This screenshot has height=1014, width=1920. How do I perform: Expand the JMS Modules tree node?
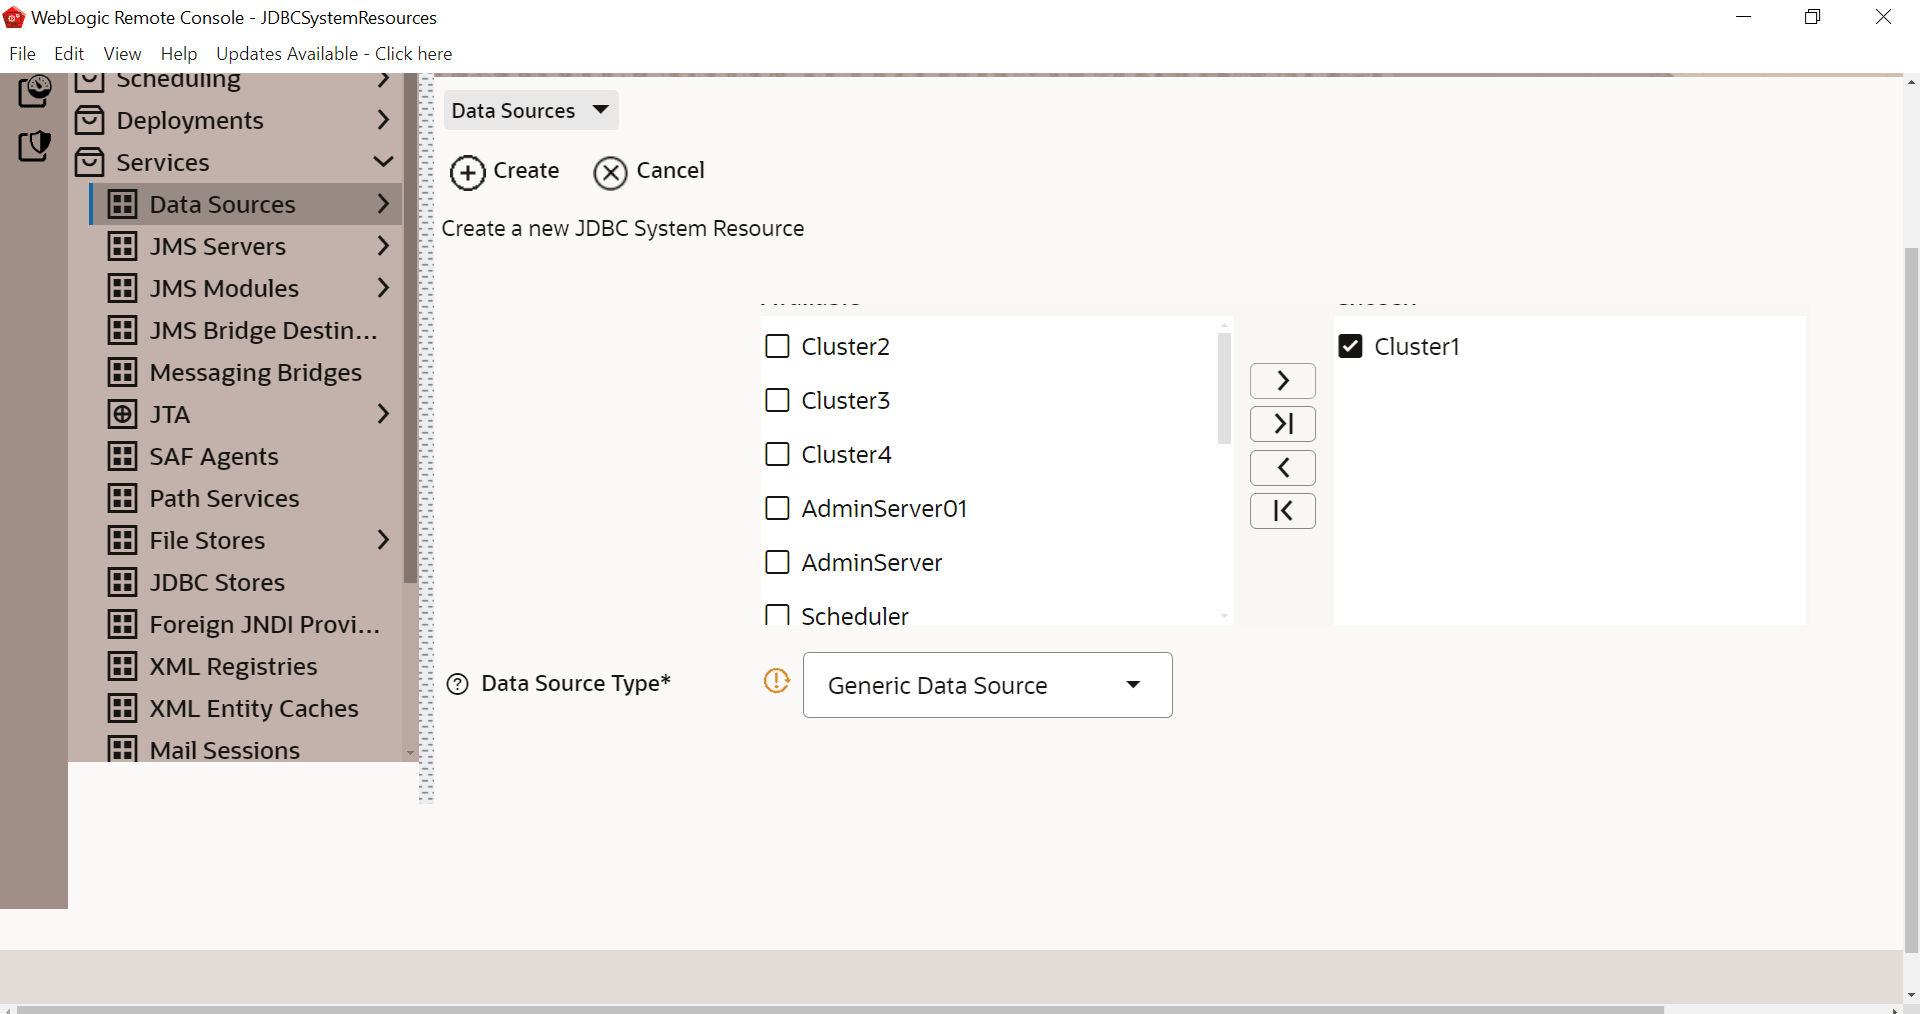click(383, 288)
